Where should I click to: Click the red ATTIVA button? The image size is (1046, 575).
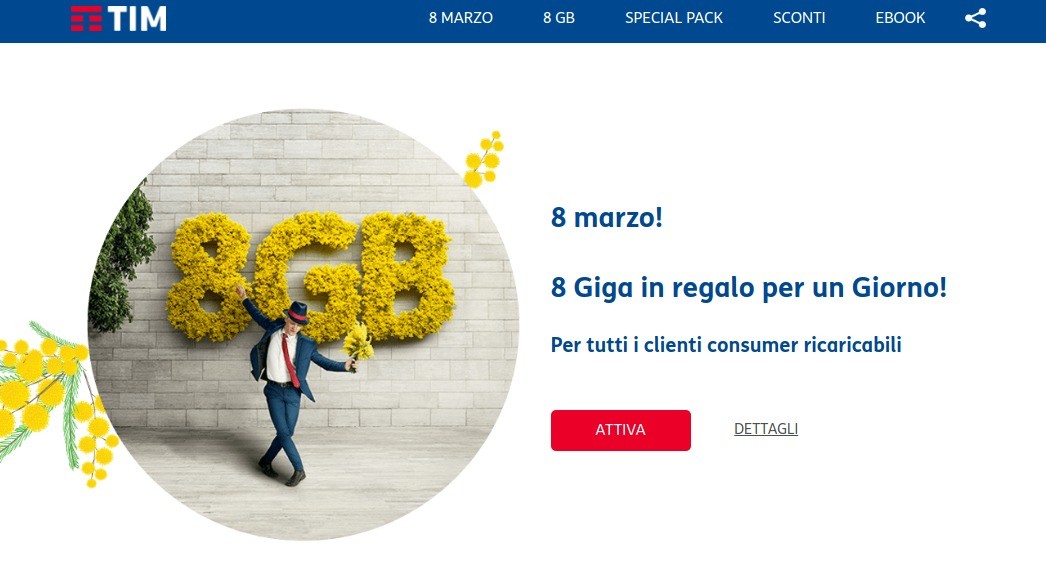click(x=620, y=430)
